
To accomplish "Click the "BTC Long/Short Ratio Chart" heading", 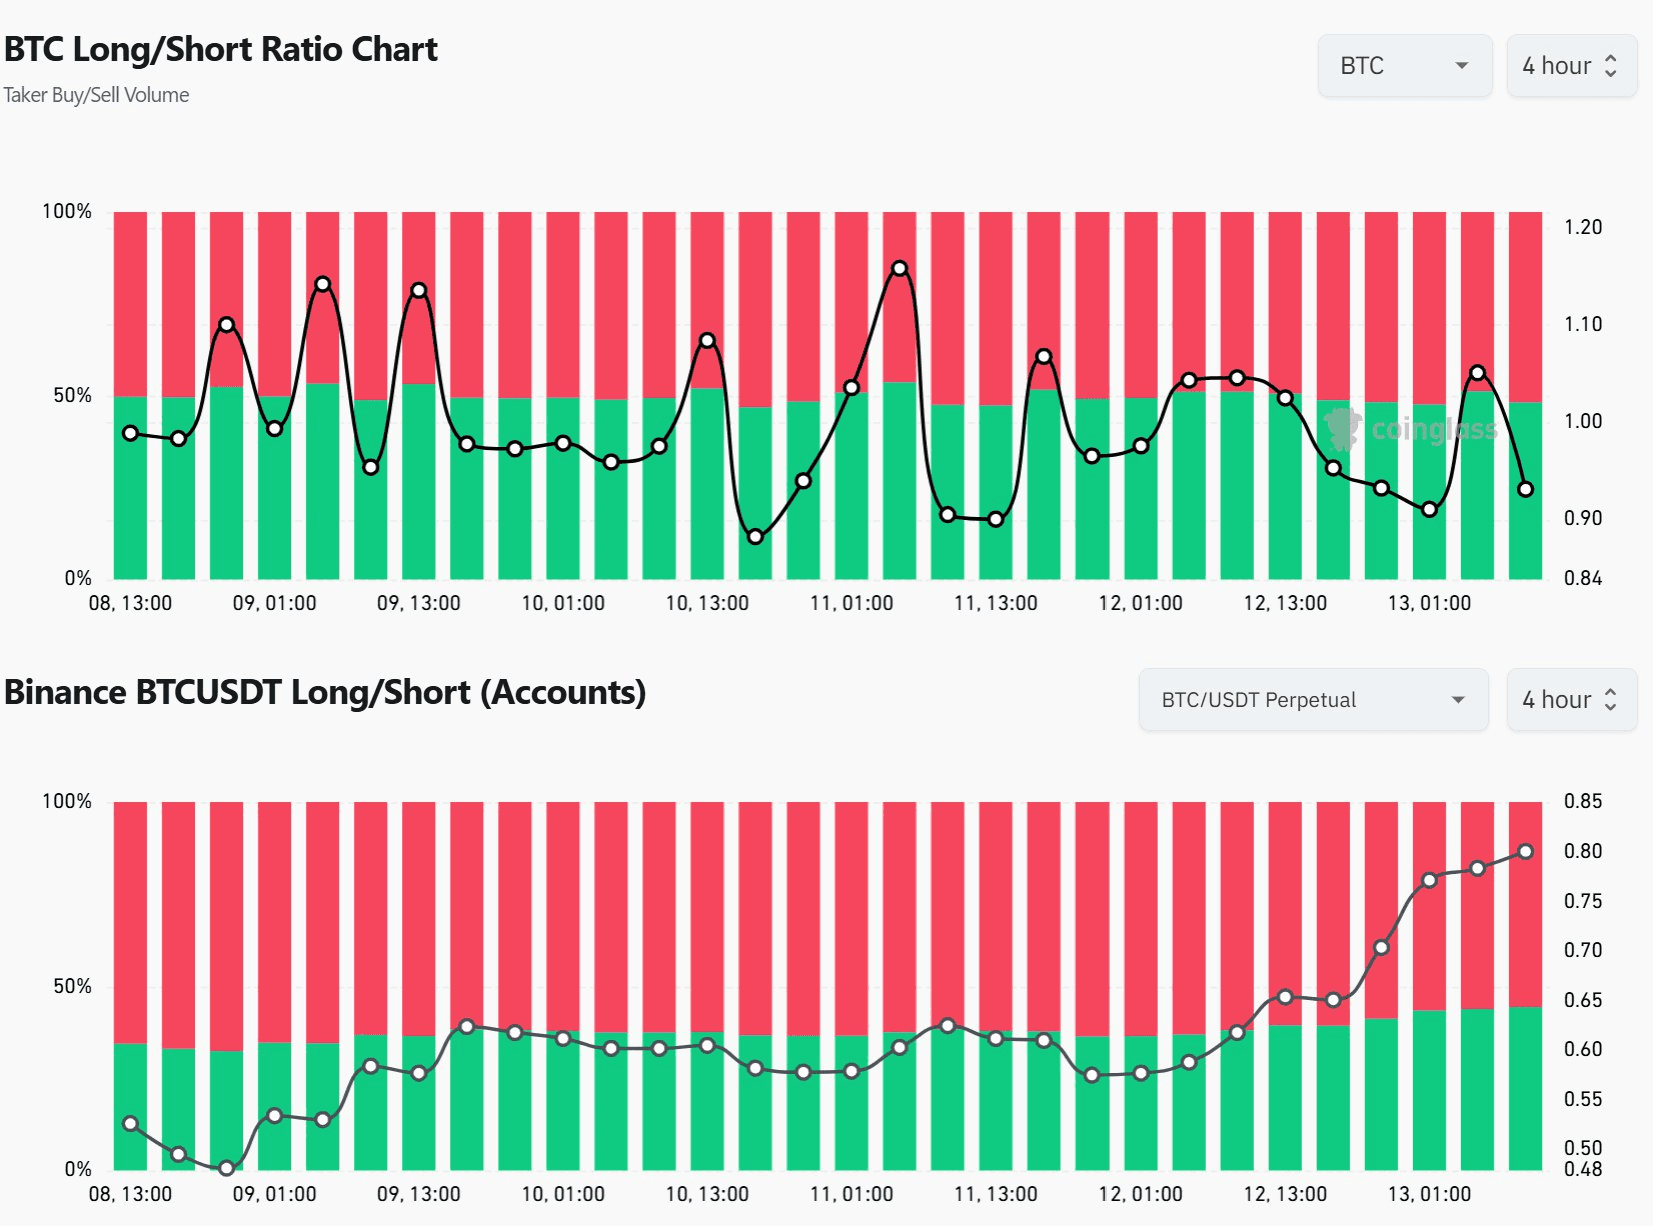I will (x=221, y=49).
